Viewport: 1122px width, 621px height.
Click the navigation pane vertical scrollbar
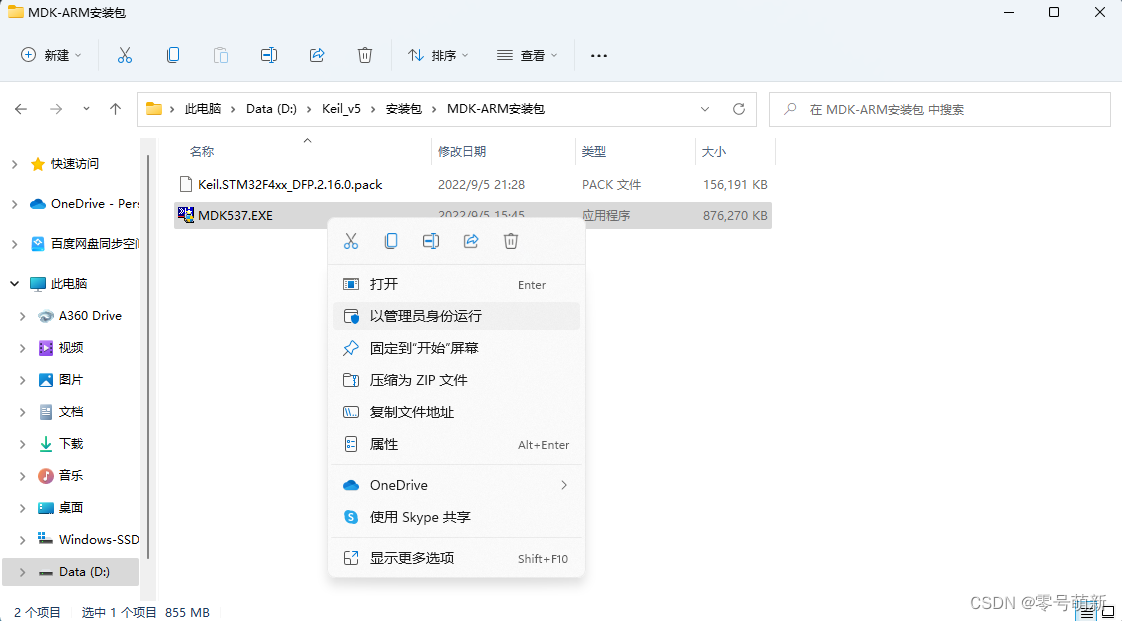point(148,358)
